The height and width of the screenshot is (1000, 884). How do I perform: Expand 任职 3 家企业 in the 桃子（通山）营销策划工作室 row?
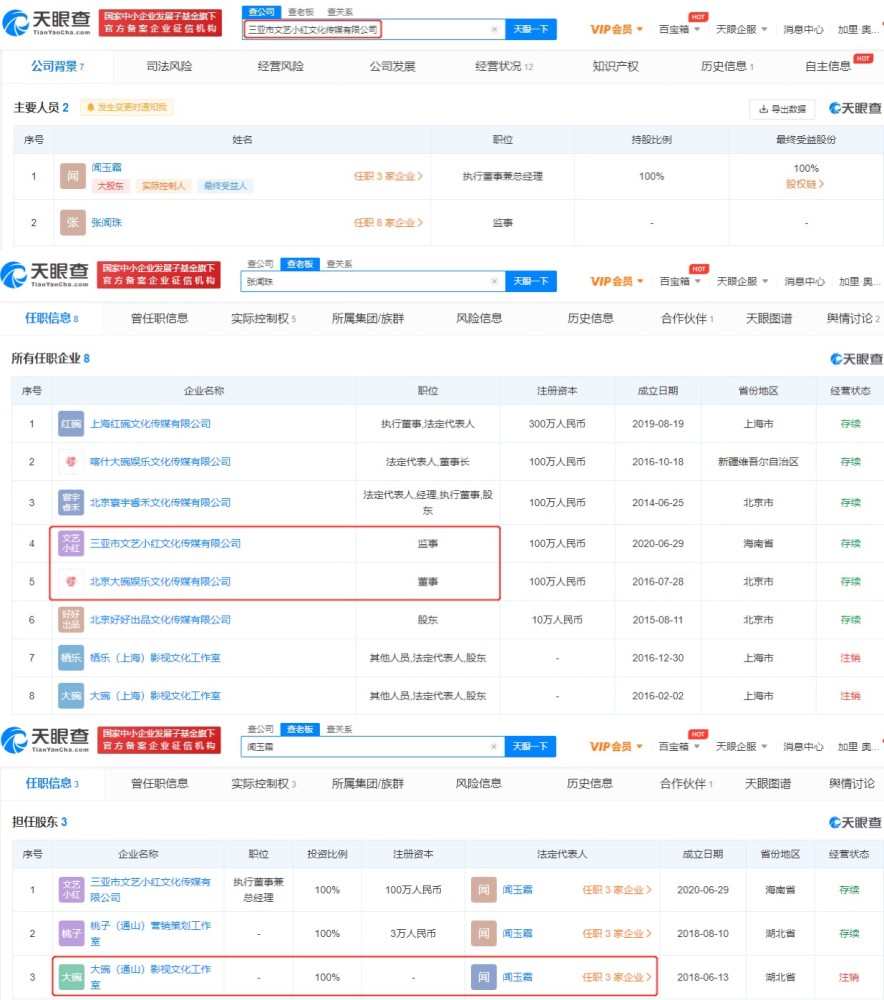pos(617,933)
